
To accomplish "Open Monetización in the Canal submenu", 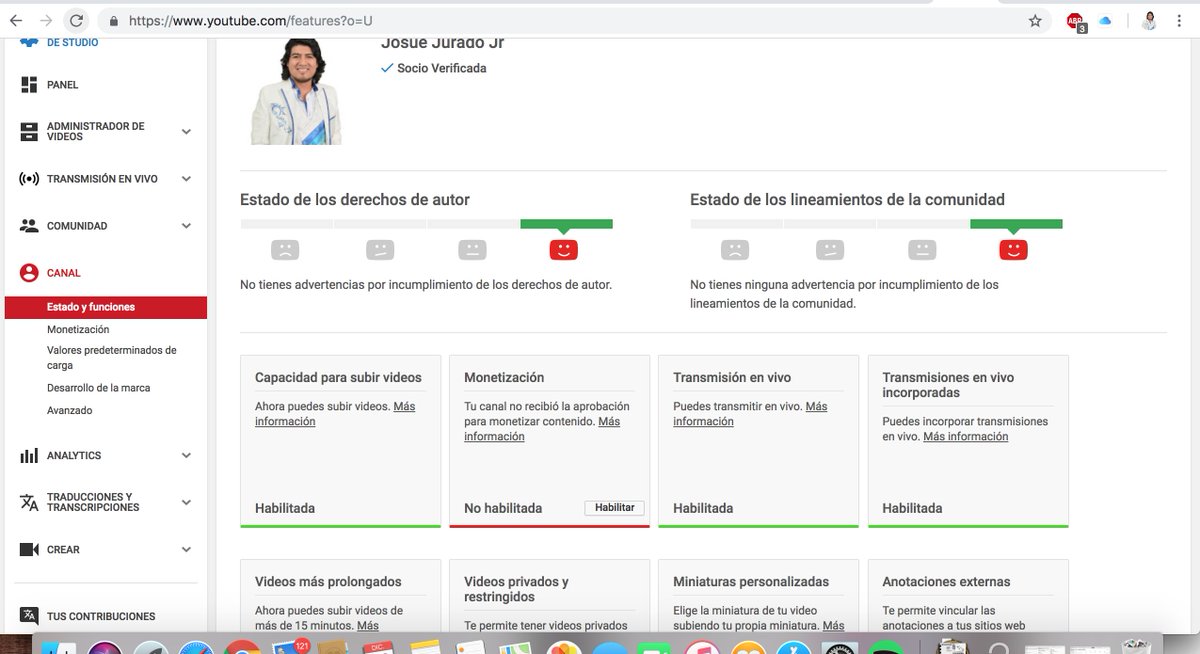I will click(x=78, y=329).
